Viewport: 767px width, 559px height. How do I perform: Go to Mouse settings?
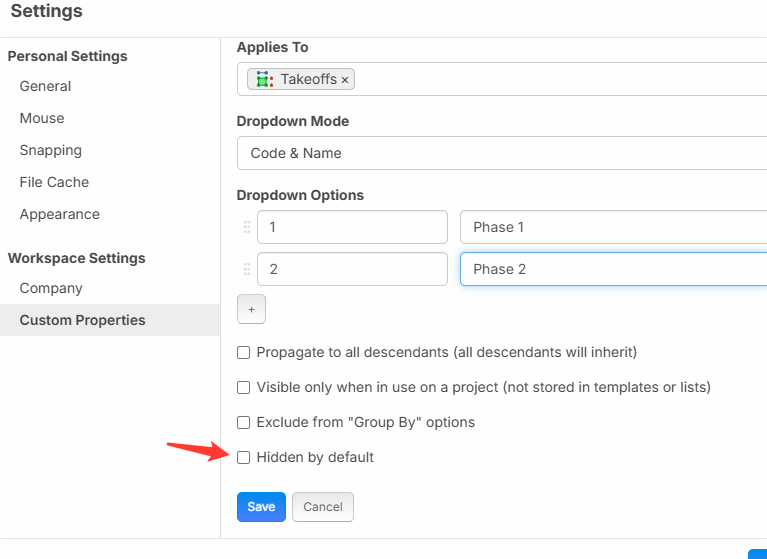click(42, 118)
